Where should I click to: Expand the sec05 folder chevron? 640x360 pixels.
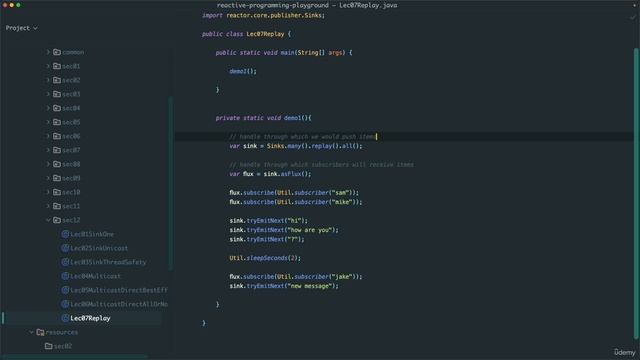[x=48, y=122]
